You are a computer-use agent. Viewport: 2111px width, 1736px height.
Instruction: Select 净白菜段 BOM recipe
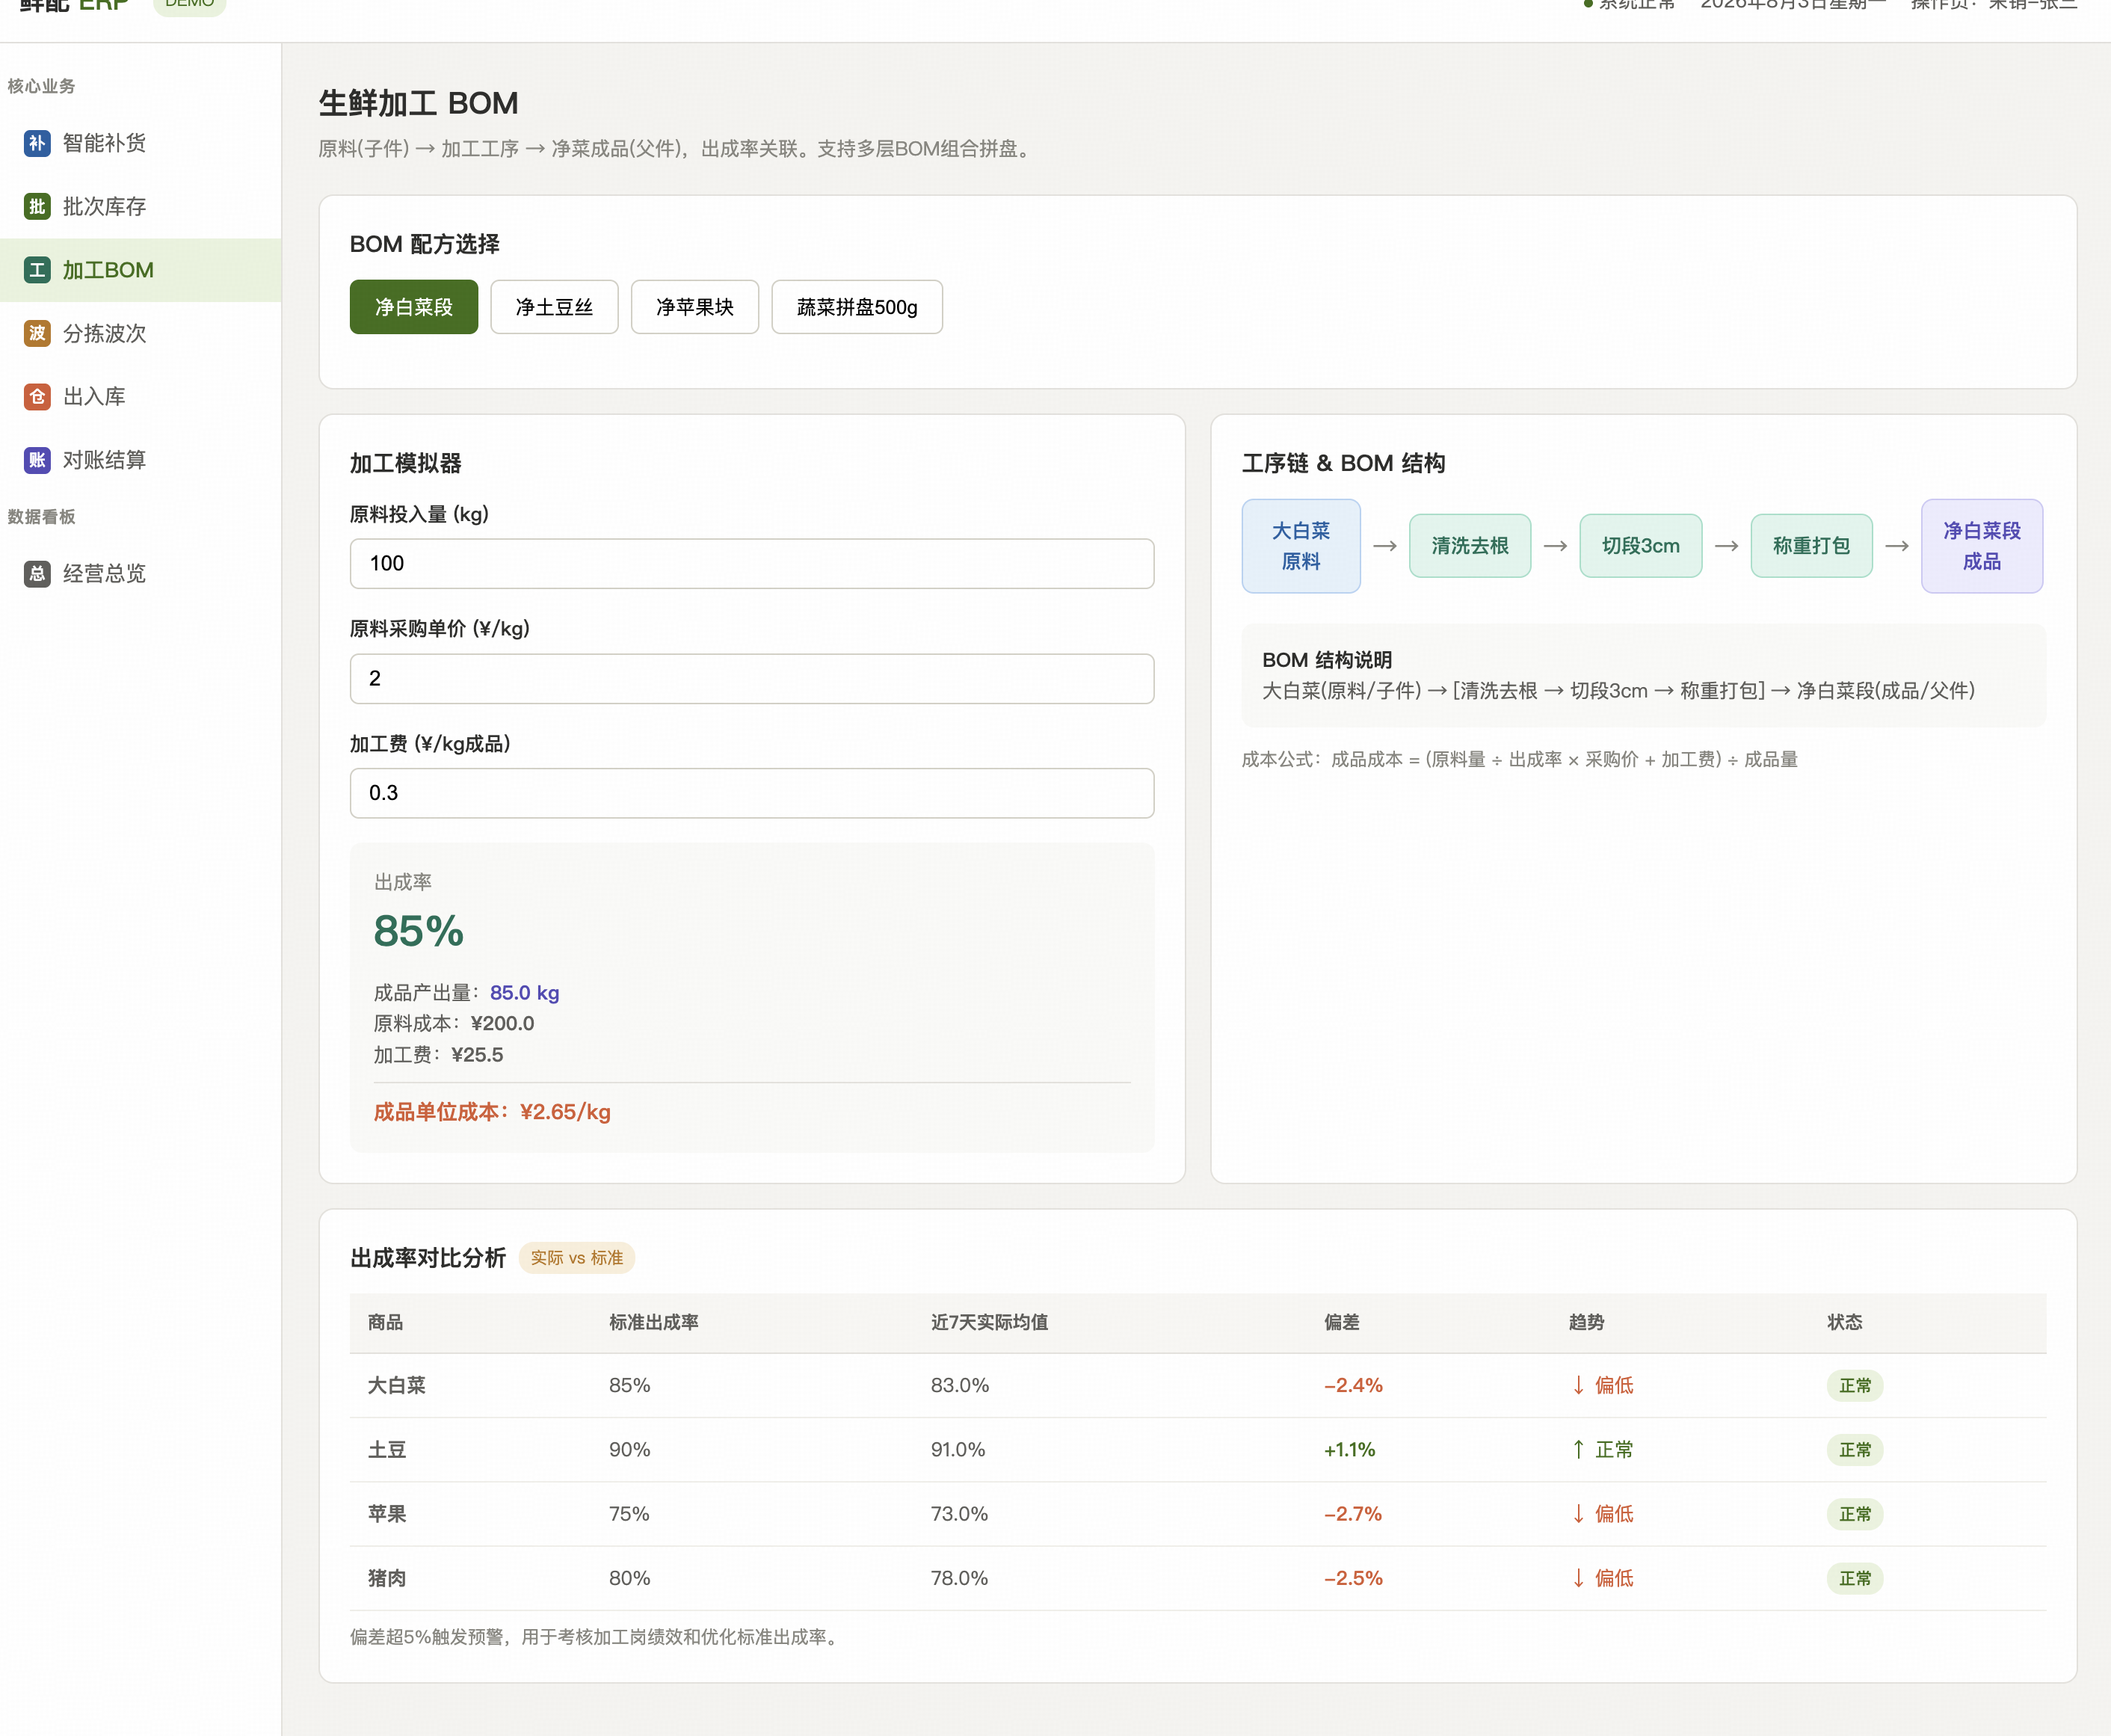click(x=414, y=307)
